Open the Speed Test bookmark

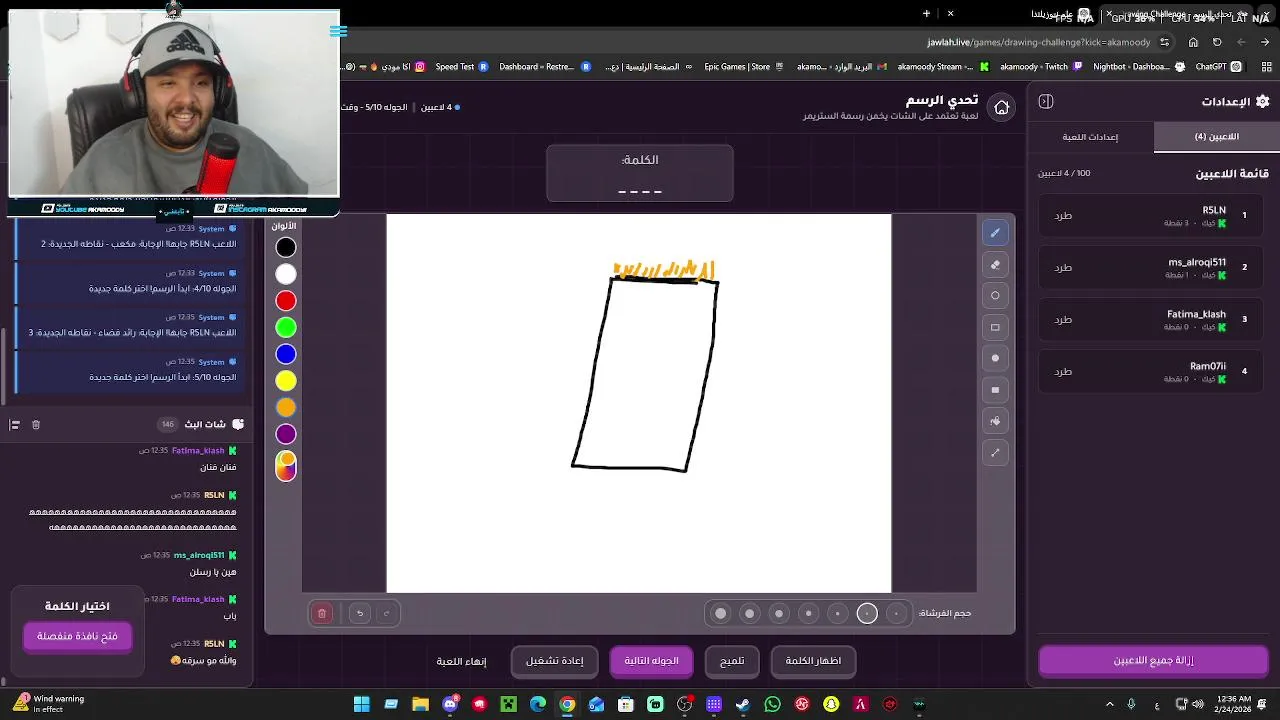point(462,67)
